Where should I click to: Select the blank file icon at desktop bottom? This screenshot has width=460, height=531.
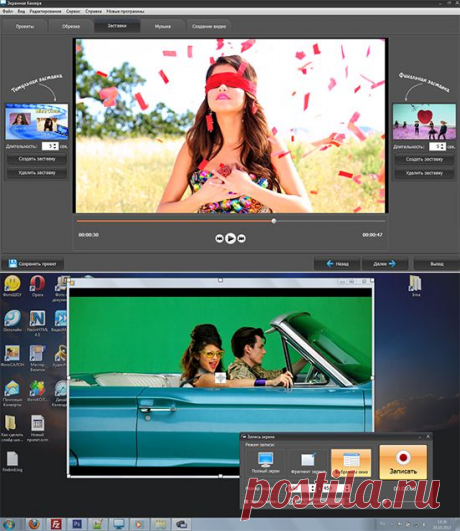[12, 462]
